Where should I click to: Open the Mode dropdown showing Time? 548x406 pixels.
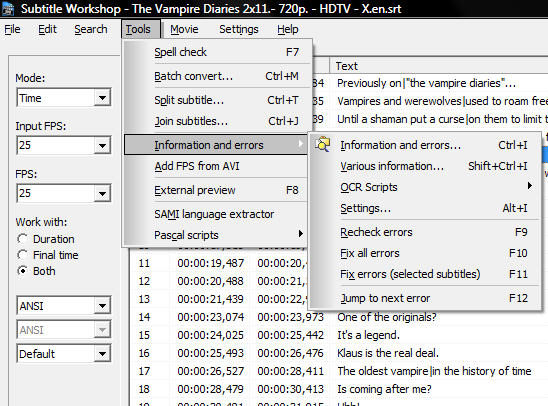point(64,97)
